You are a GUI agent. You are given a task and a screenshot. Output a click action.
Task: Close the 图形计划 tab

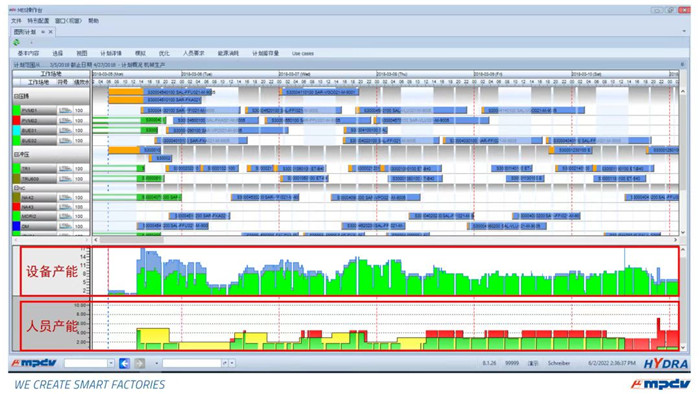point(50,32)
